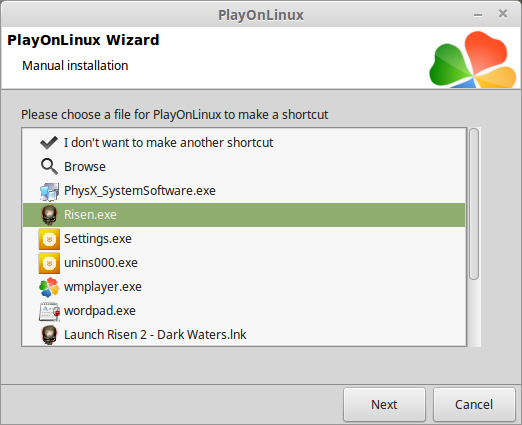The image size is (522, 425).
Task: Select the Risen.exe file name
Action: [90, 215]
